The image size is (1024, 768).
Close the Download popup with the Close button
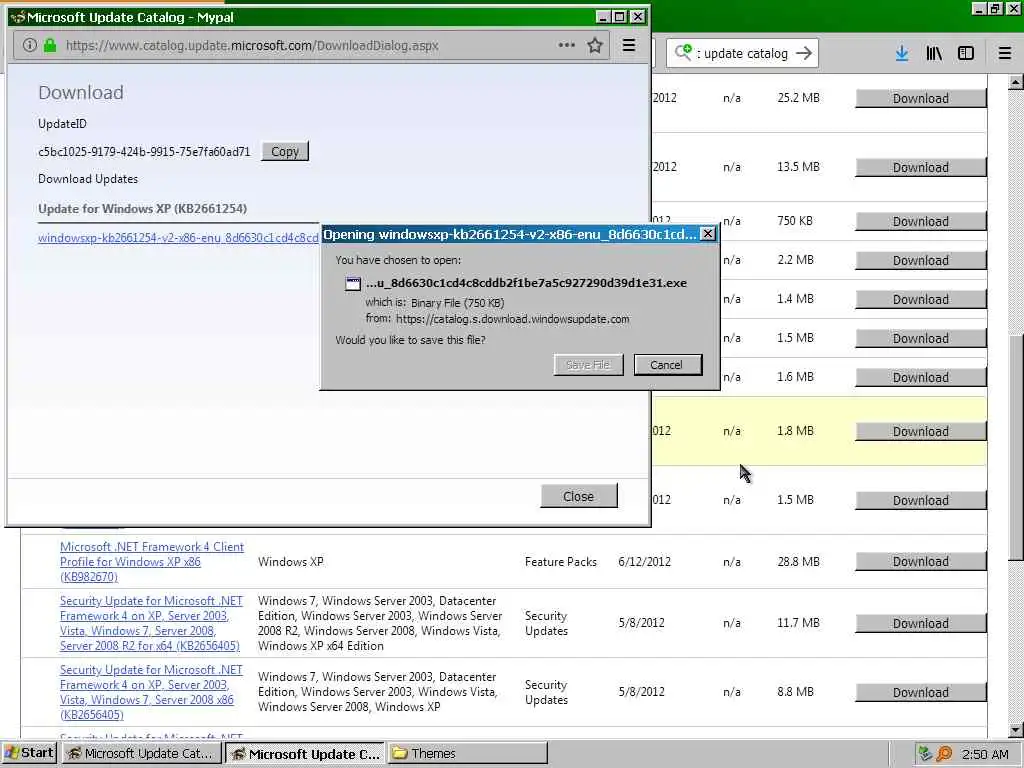tap(579, 496)
